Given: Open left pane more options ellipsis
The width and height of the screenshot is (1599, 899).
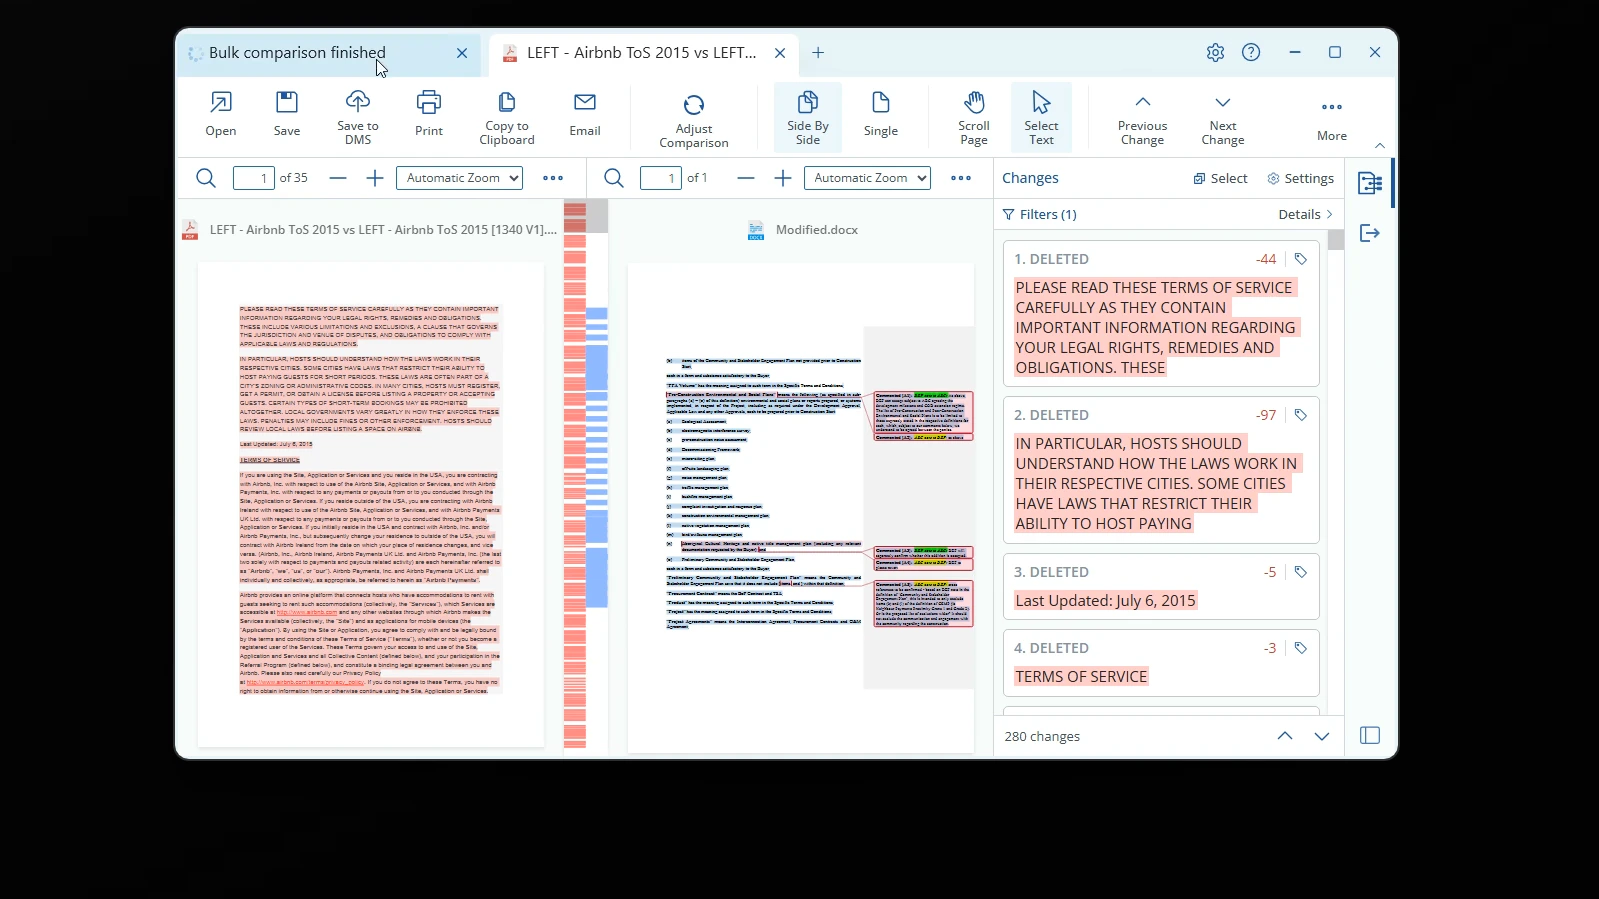Looking at the screenshot, I should (x=553, y=178).
